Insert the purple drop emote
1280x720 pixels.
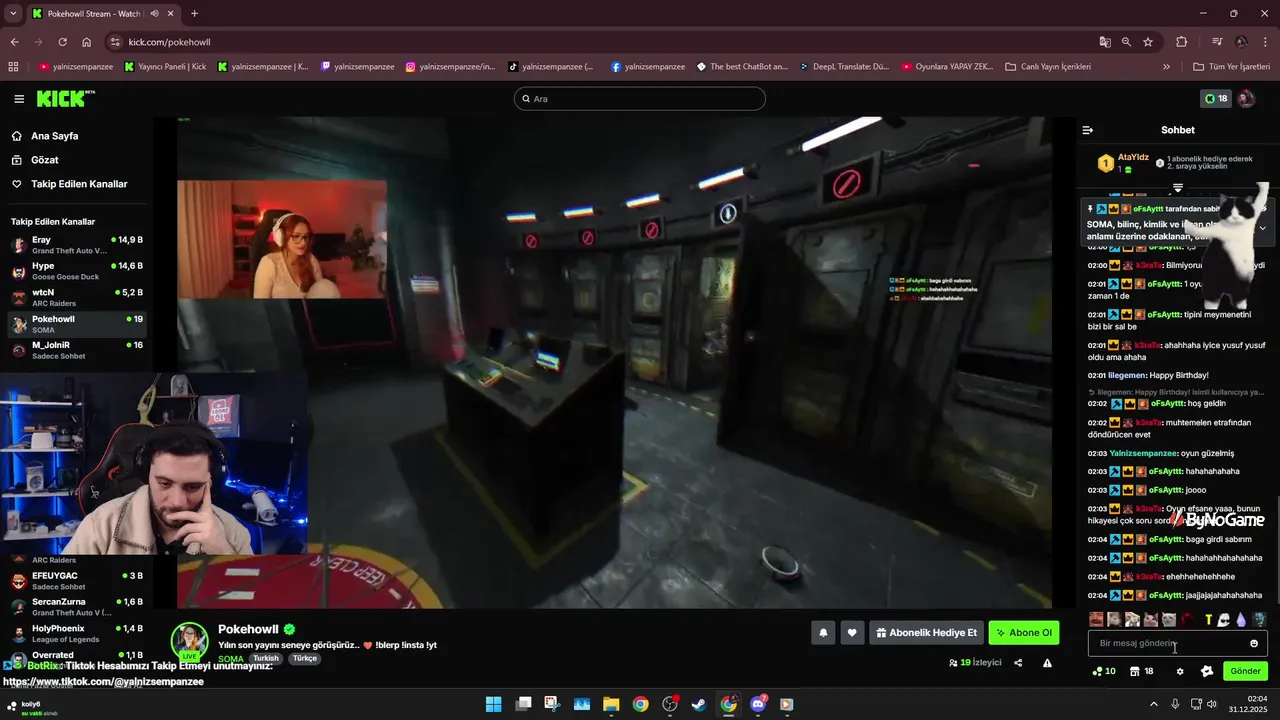click(1241, 620)
